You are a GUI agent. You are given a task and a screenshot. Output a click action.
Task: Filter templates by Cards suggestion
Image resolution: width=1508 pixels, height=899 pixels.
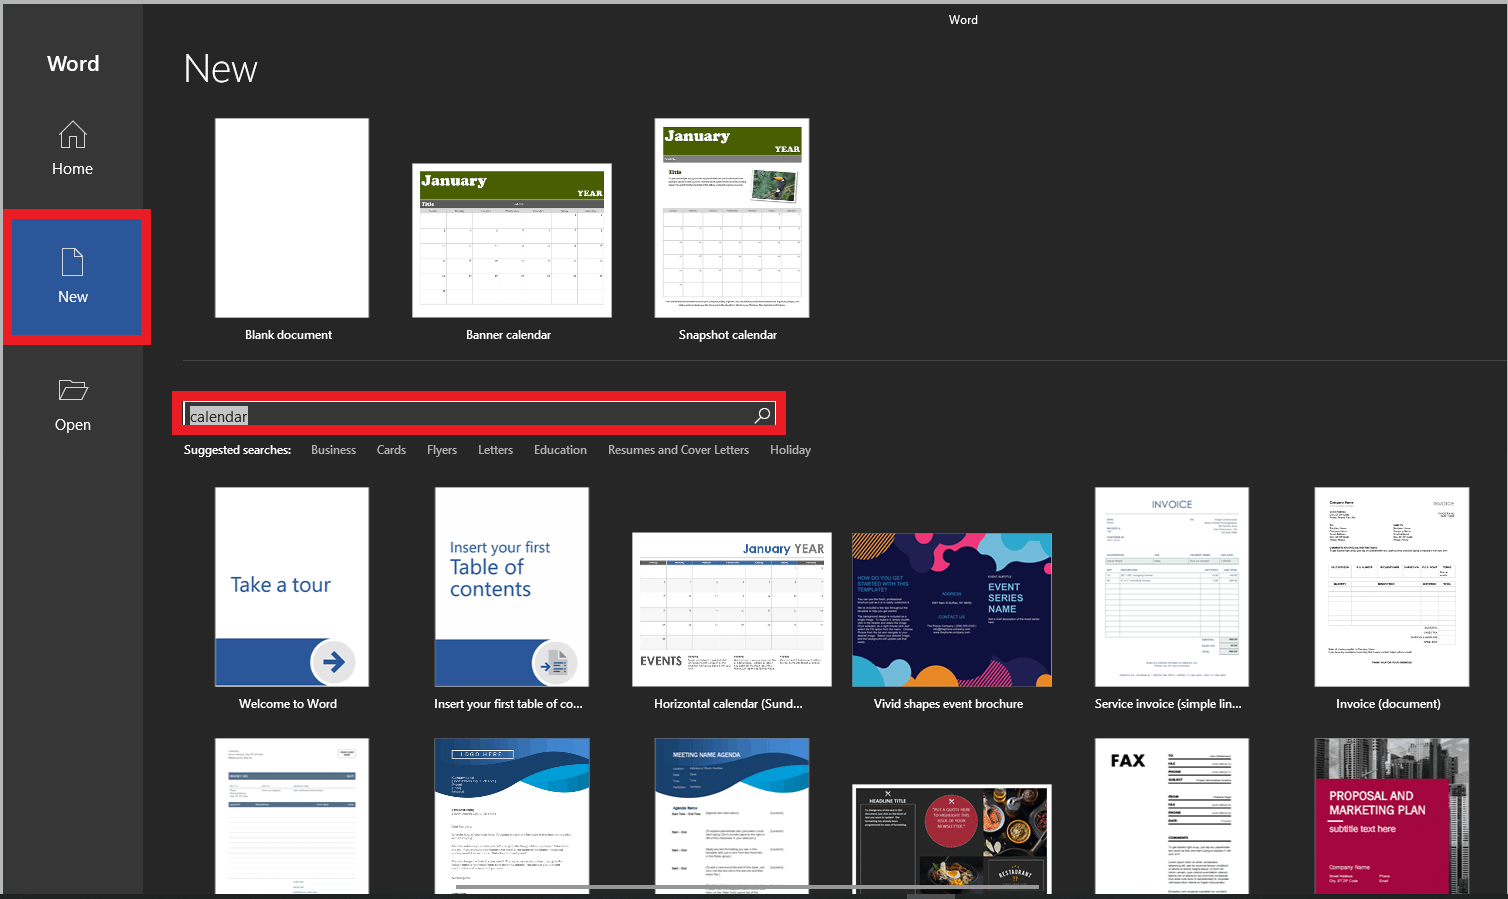pos(391,450)
